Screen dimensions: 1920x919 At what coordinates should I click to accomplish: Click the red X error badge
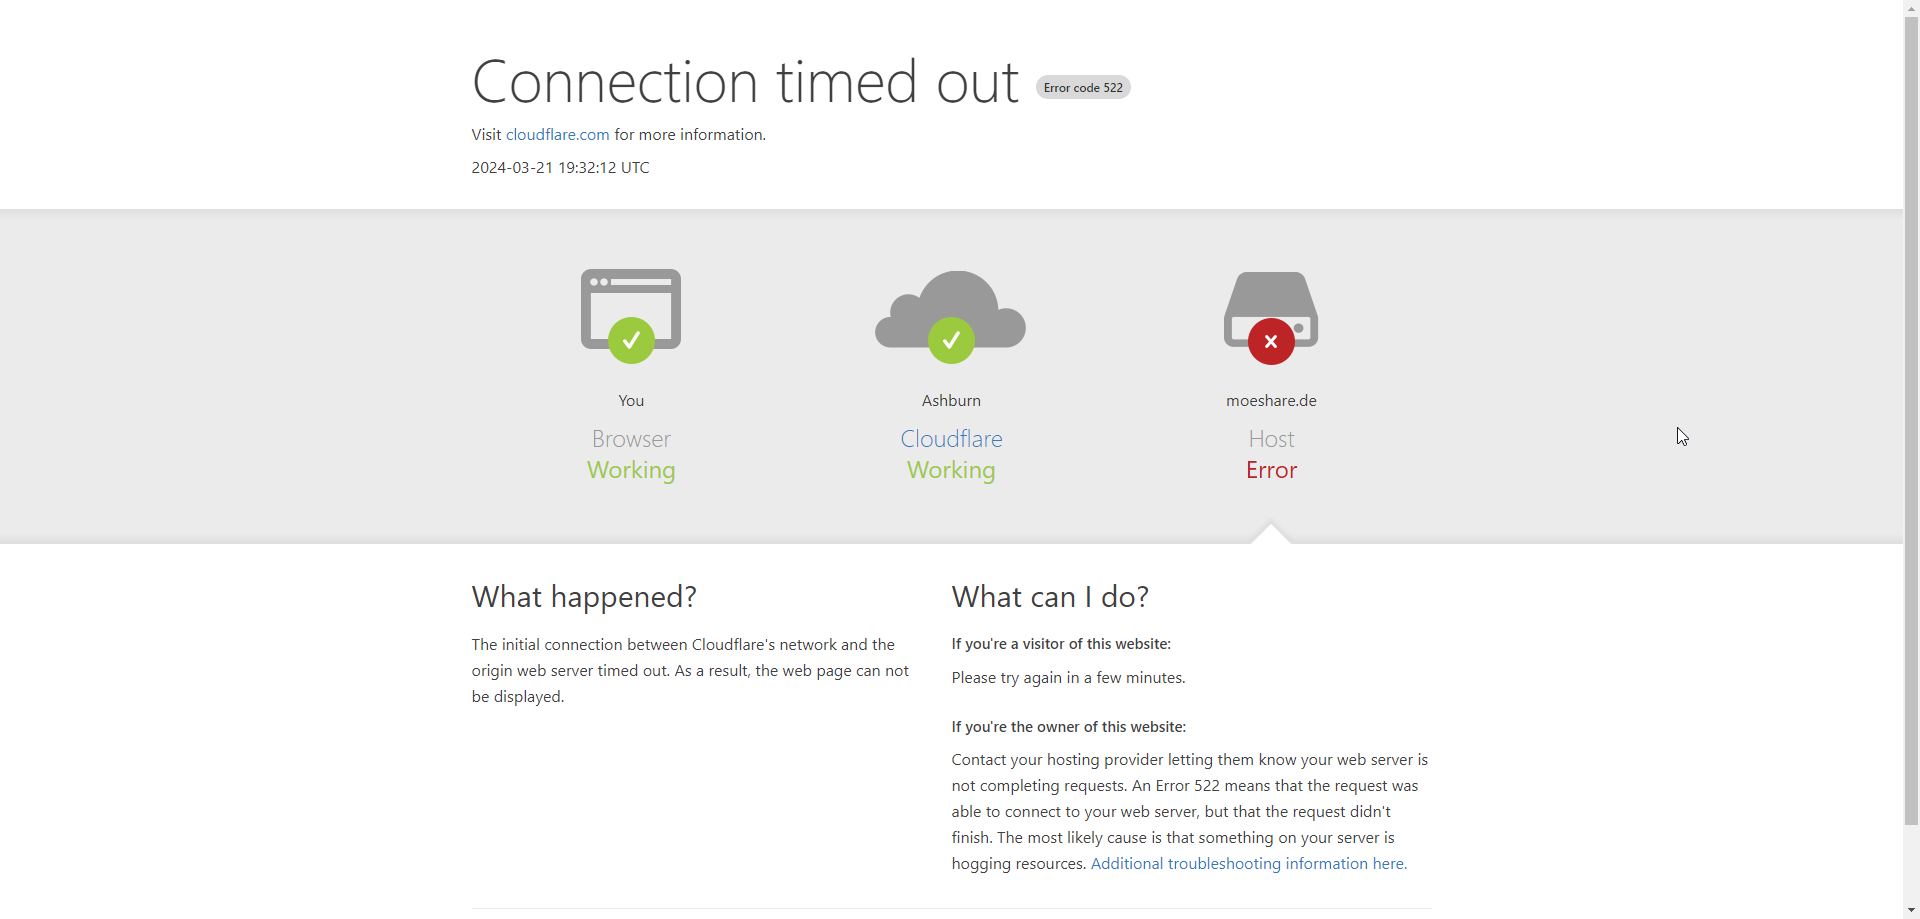(1271, 342)
